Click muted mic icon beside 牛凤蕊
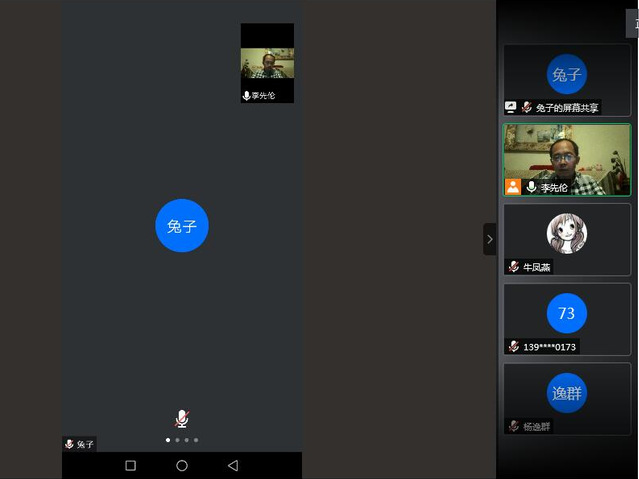The image size is (639, 479). [514, 267]
